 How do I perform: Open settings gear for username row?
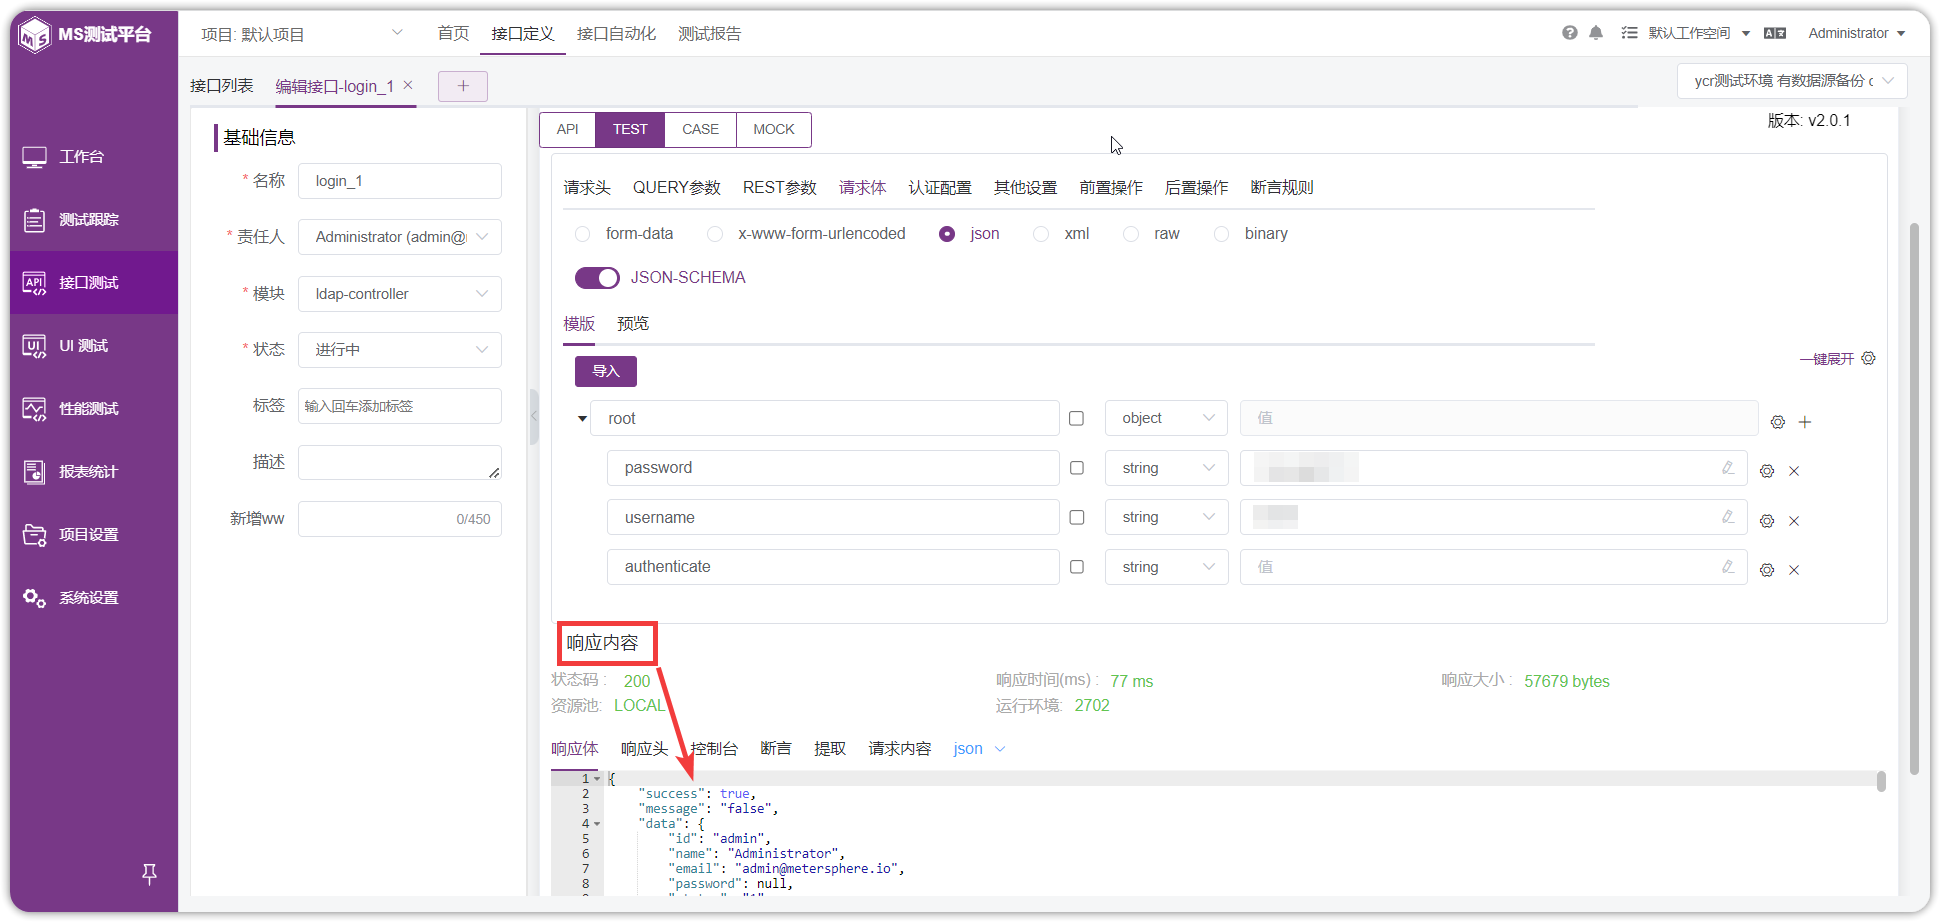[1767, 521]
